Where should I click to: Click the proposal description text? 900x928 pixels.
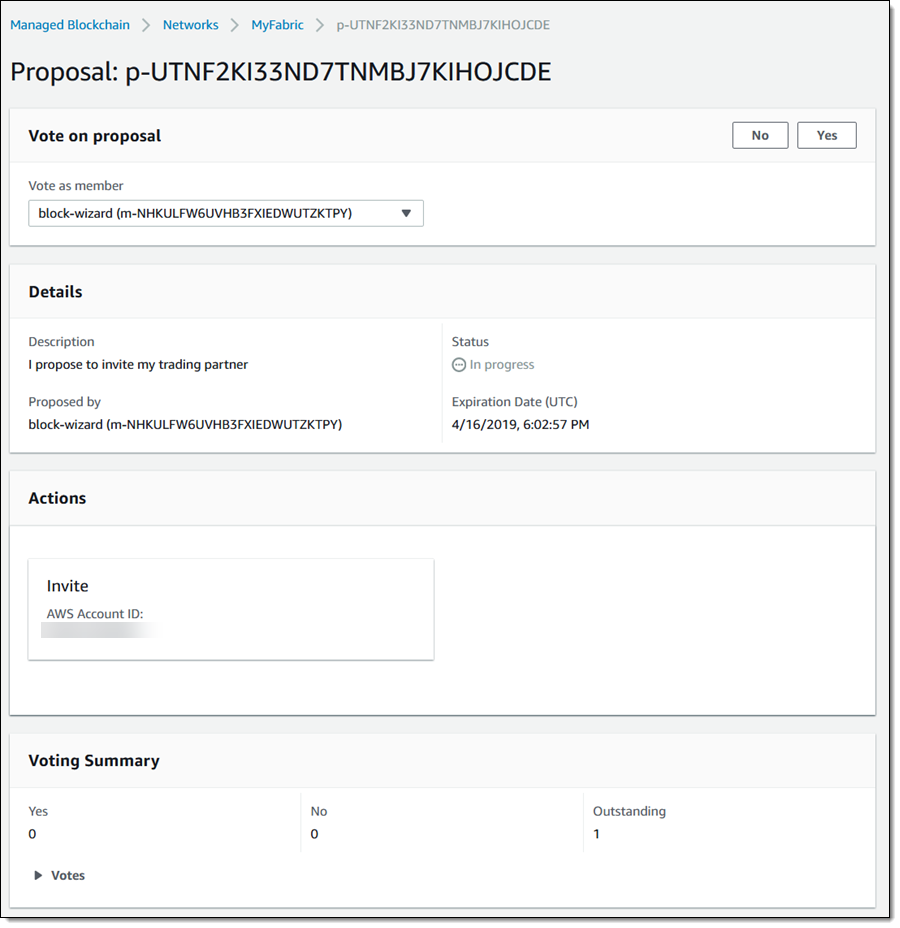pos(138,365)
